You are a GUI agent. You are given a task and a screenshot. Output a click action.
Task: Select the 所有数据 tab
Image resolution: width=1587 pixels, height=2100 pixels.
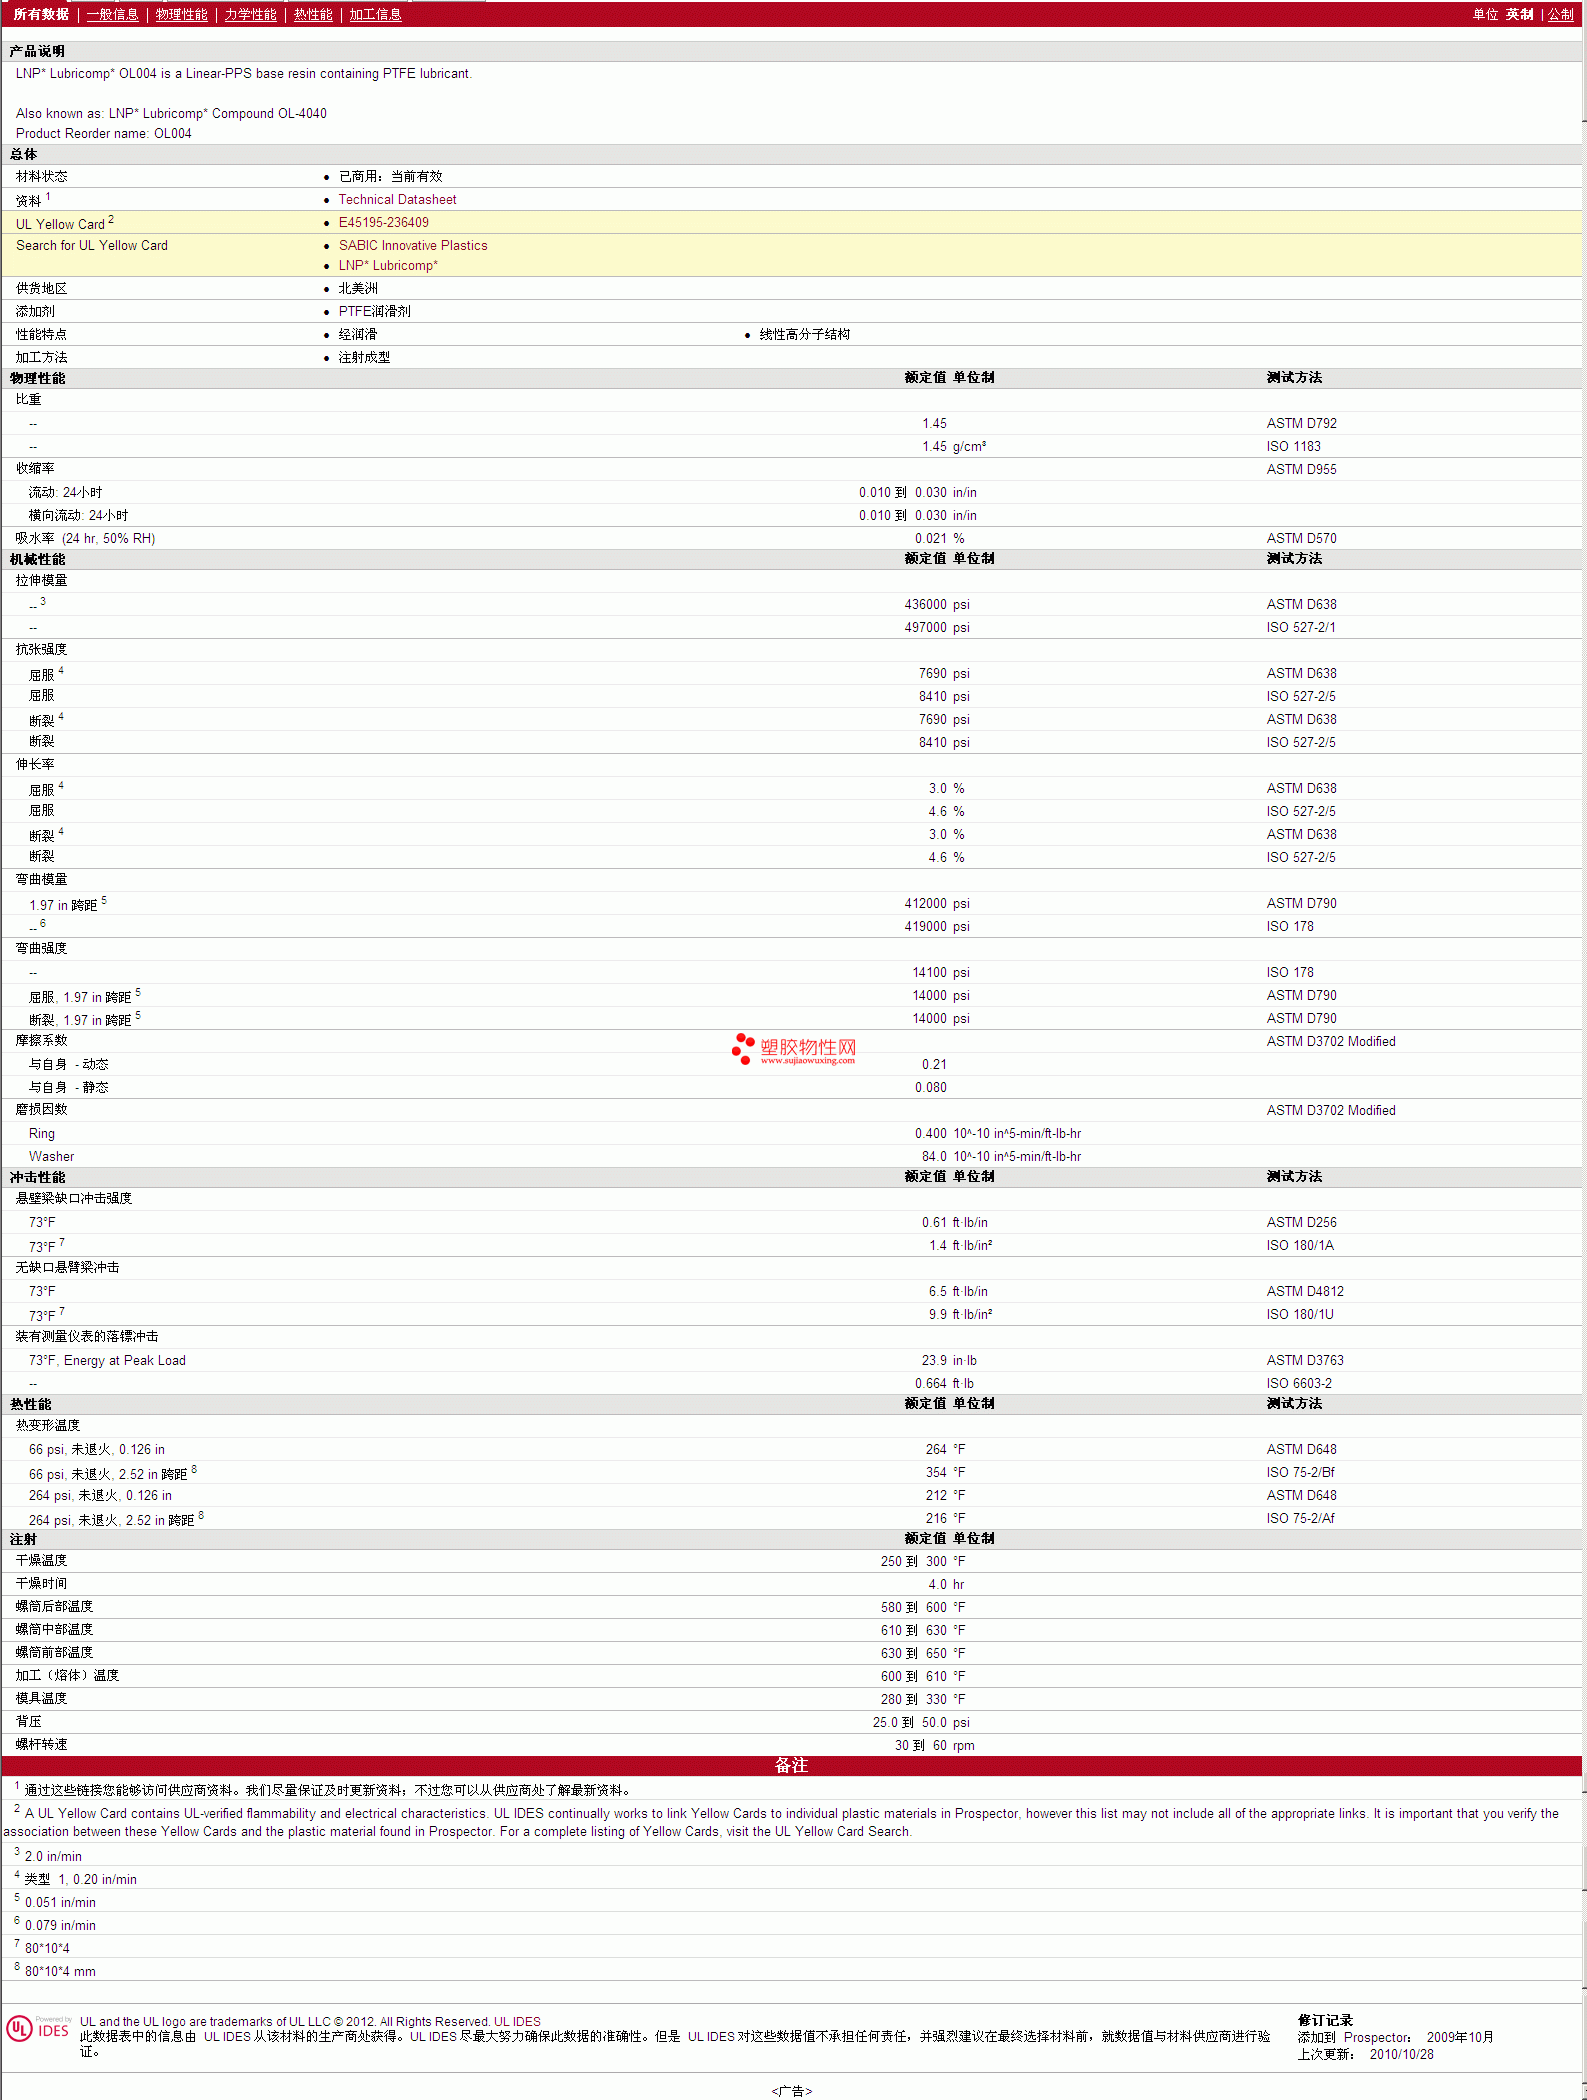coord(41,14)
